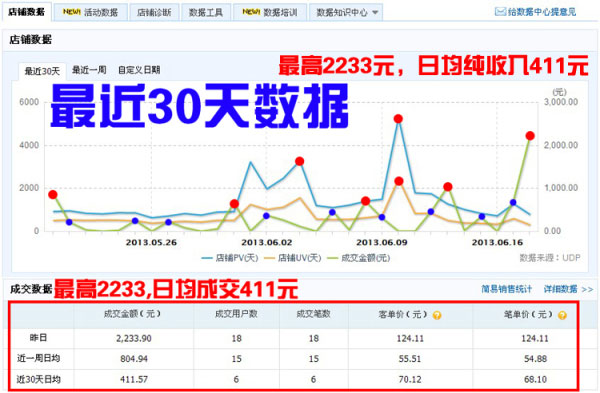Choose the 自定义日期 range option

[139, 70]
